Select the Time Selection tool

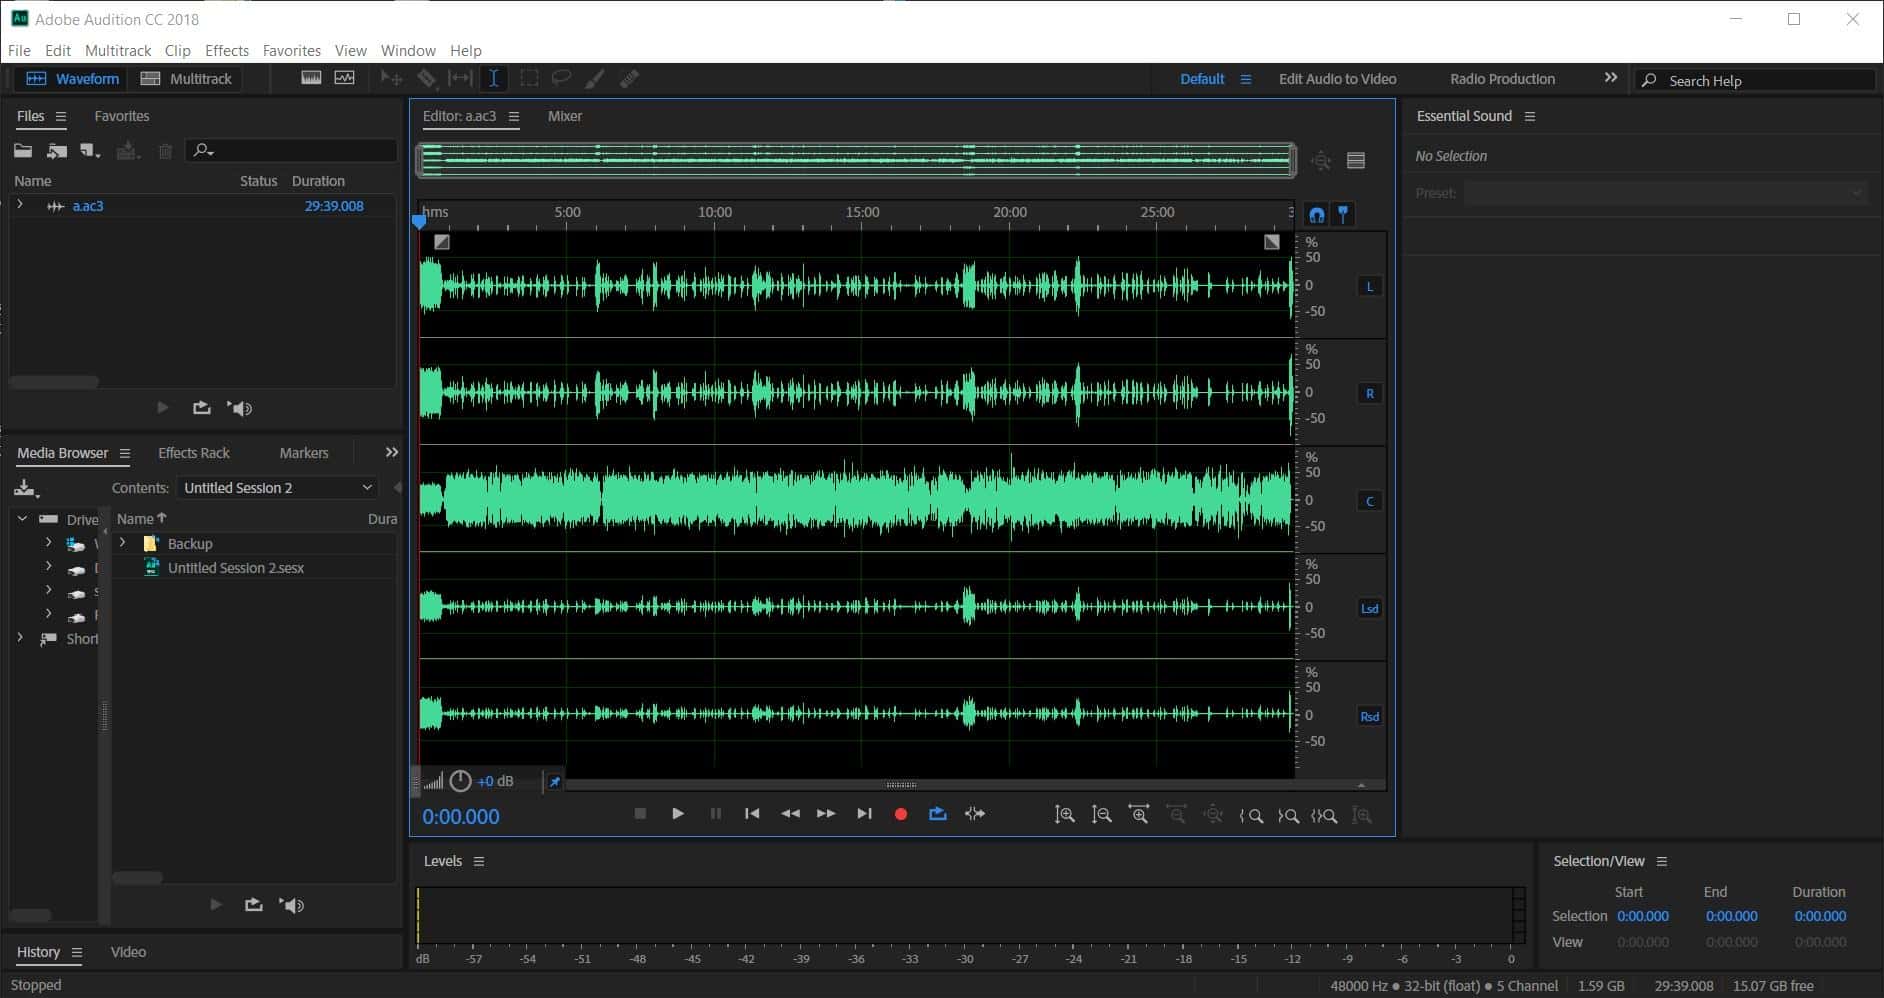[494, 78]
